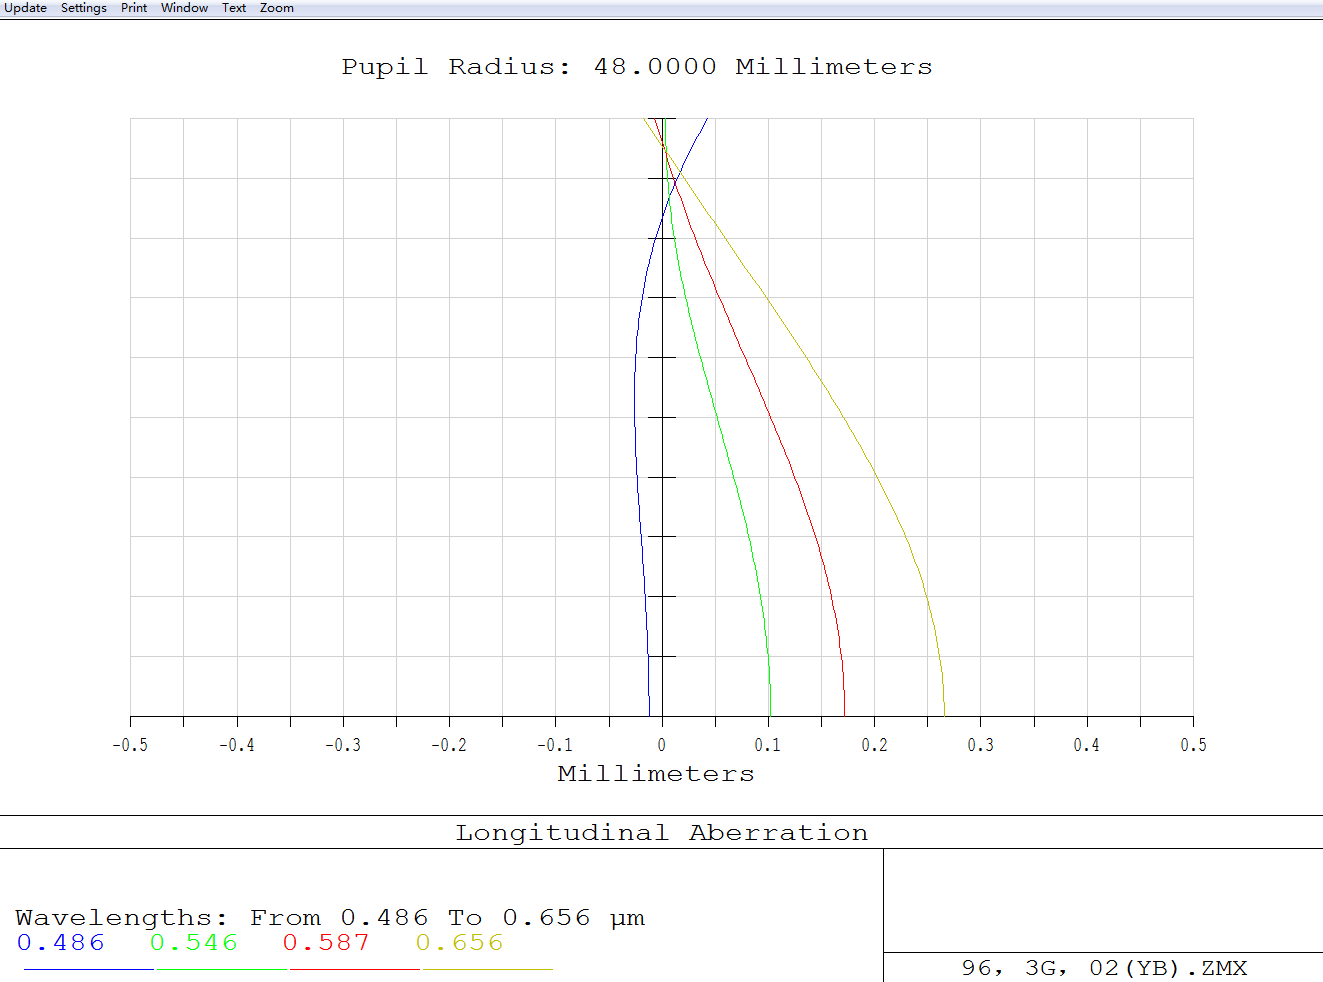
Task: Click the Wavelengths range text line
Action: pos(330,918)
